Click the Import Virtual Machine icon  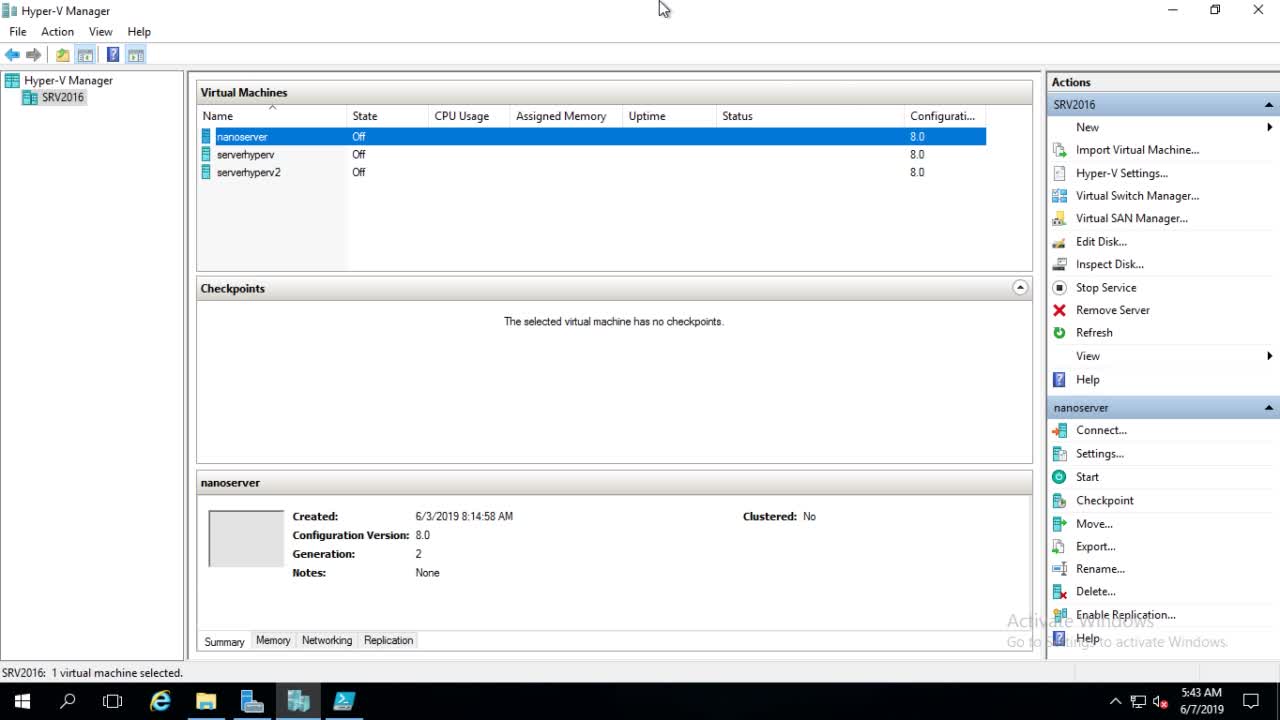pos(1059,150)
